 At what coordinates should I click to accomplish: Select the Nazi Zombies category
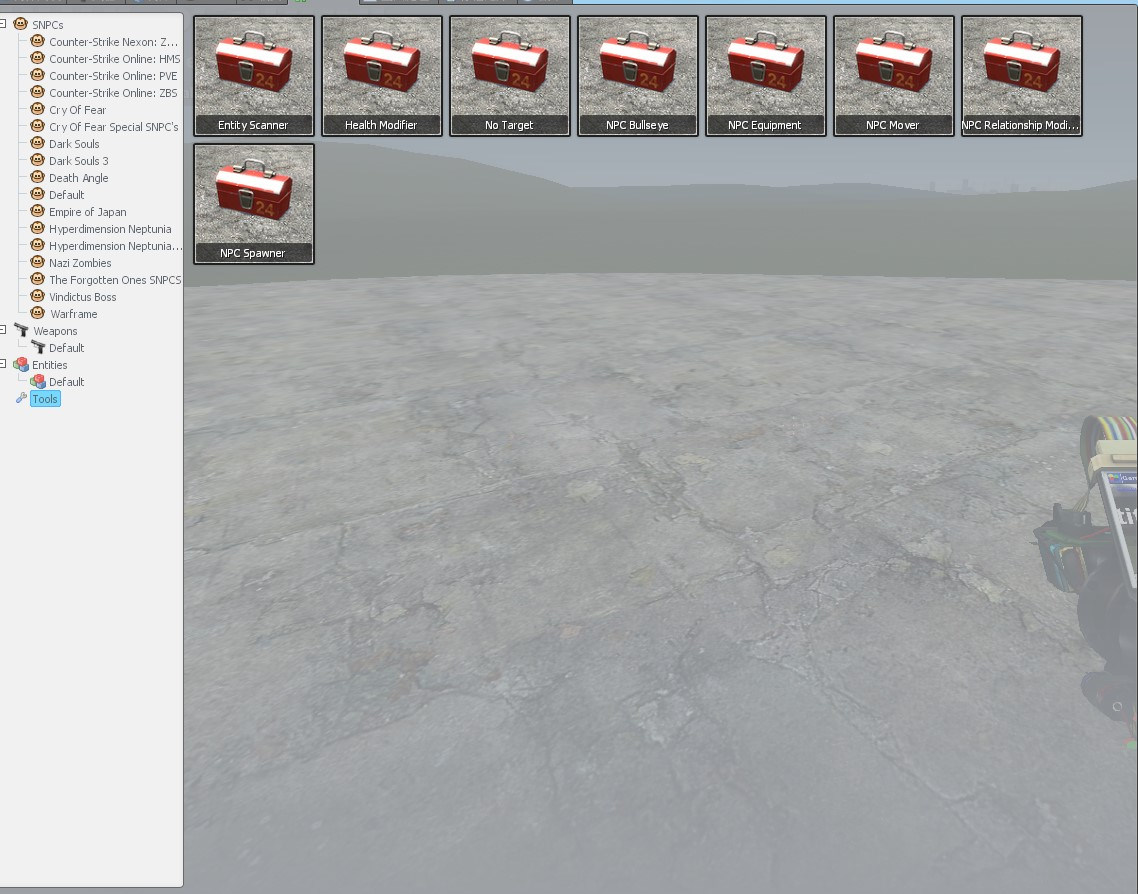(x=80, y=263)
